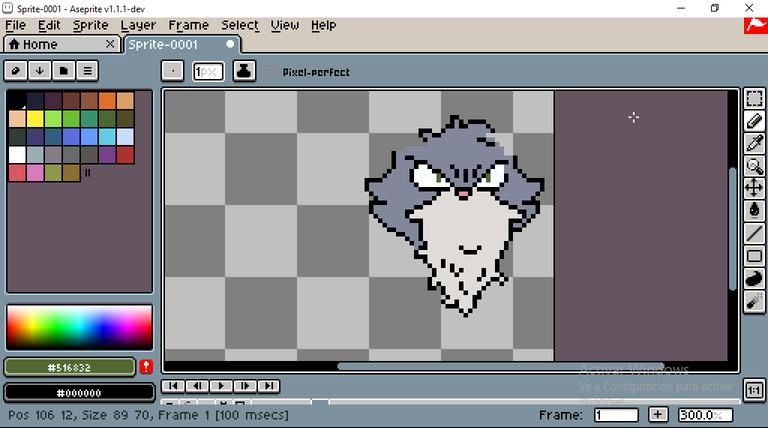
Task: Open the Select menu
Action: point(240,25)
